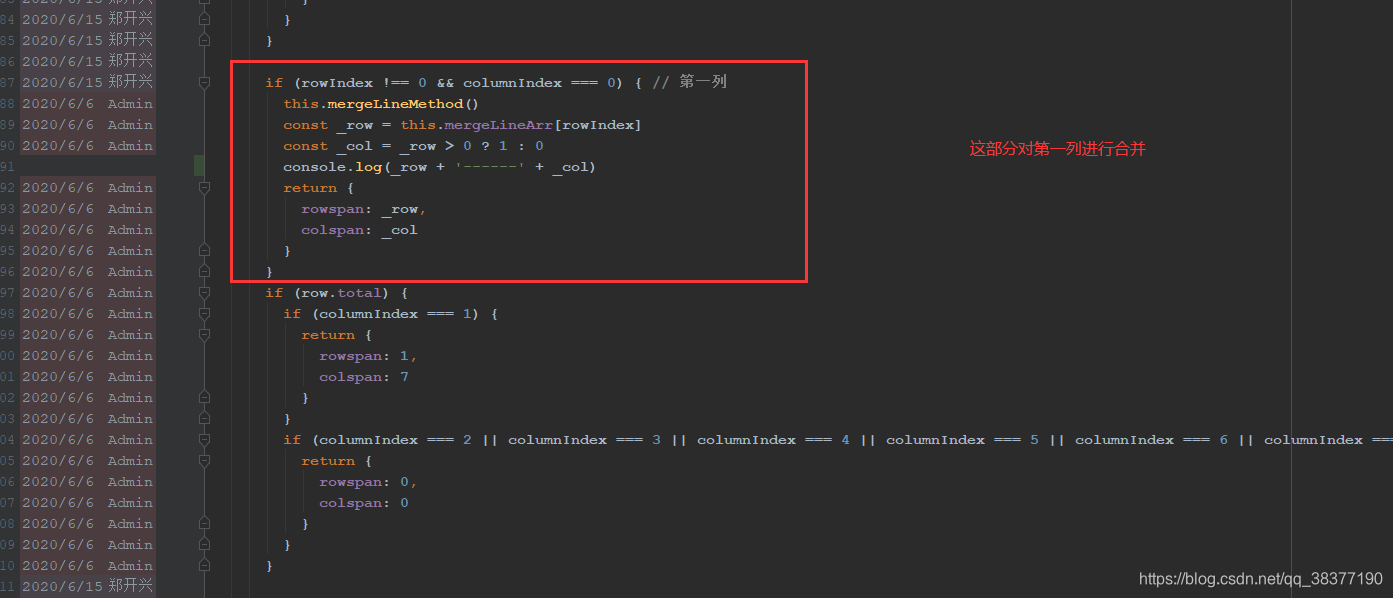Click line number 91 in the gutter
The width and height of the screenshot is (1393, 598).
click(8, 166)
